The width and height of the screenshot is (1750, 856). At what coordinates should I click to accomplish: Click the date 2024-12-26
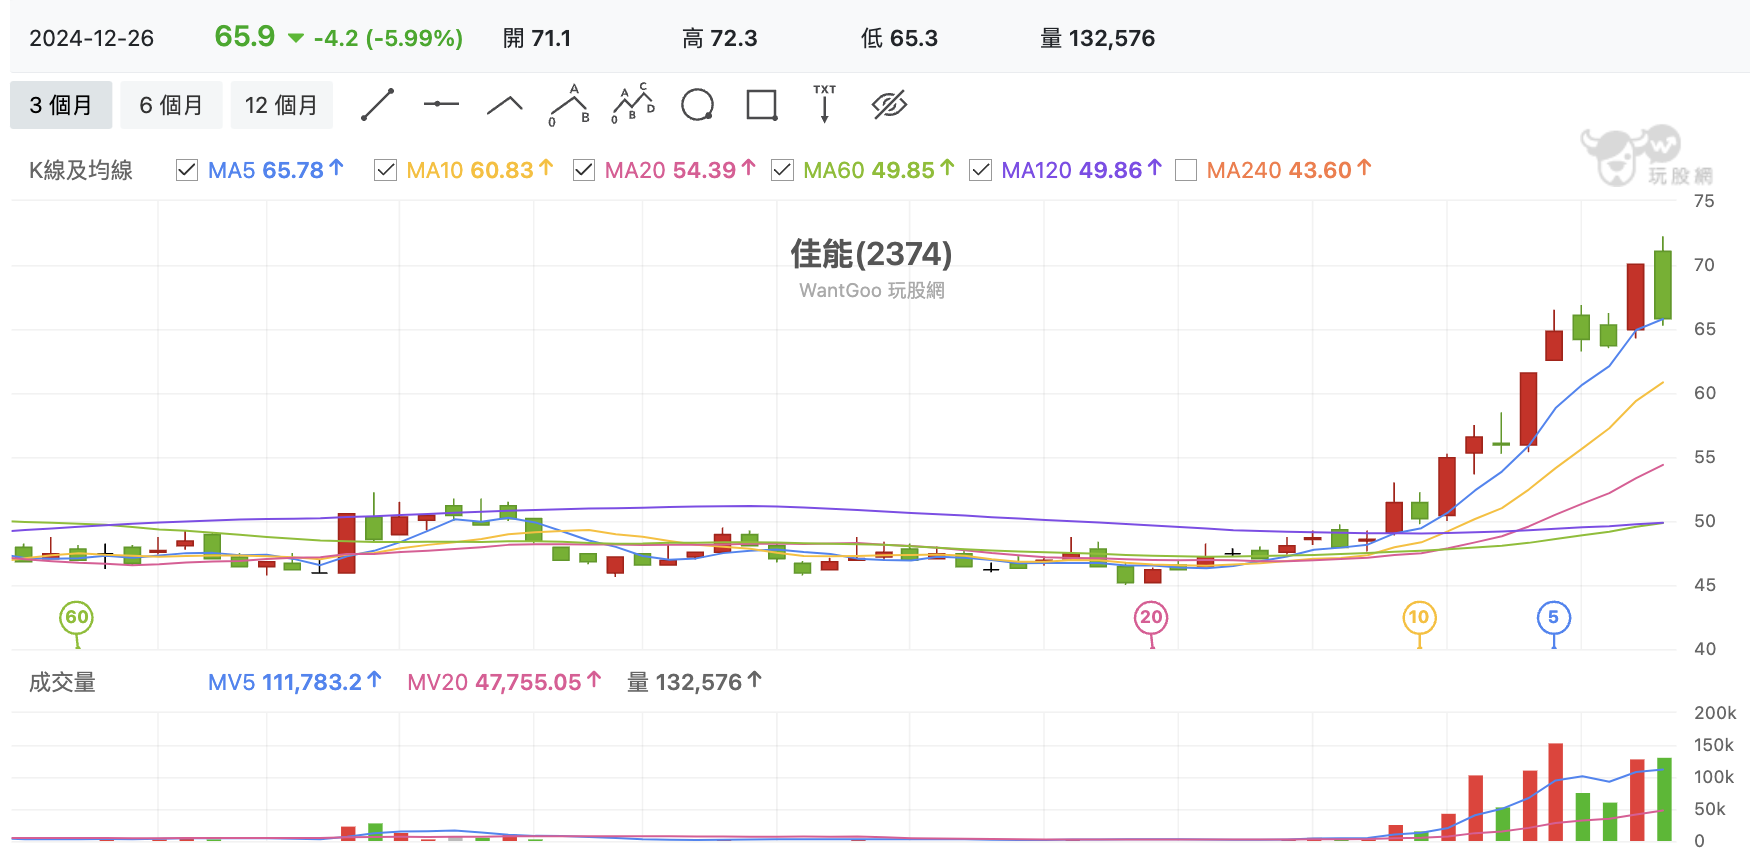tap(92, 38)
